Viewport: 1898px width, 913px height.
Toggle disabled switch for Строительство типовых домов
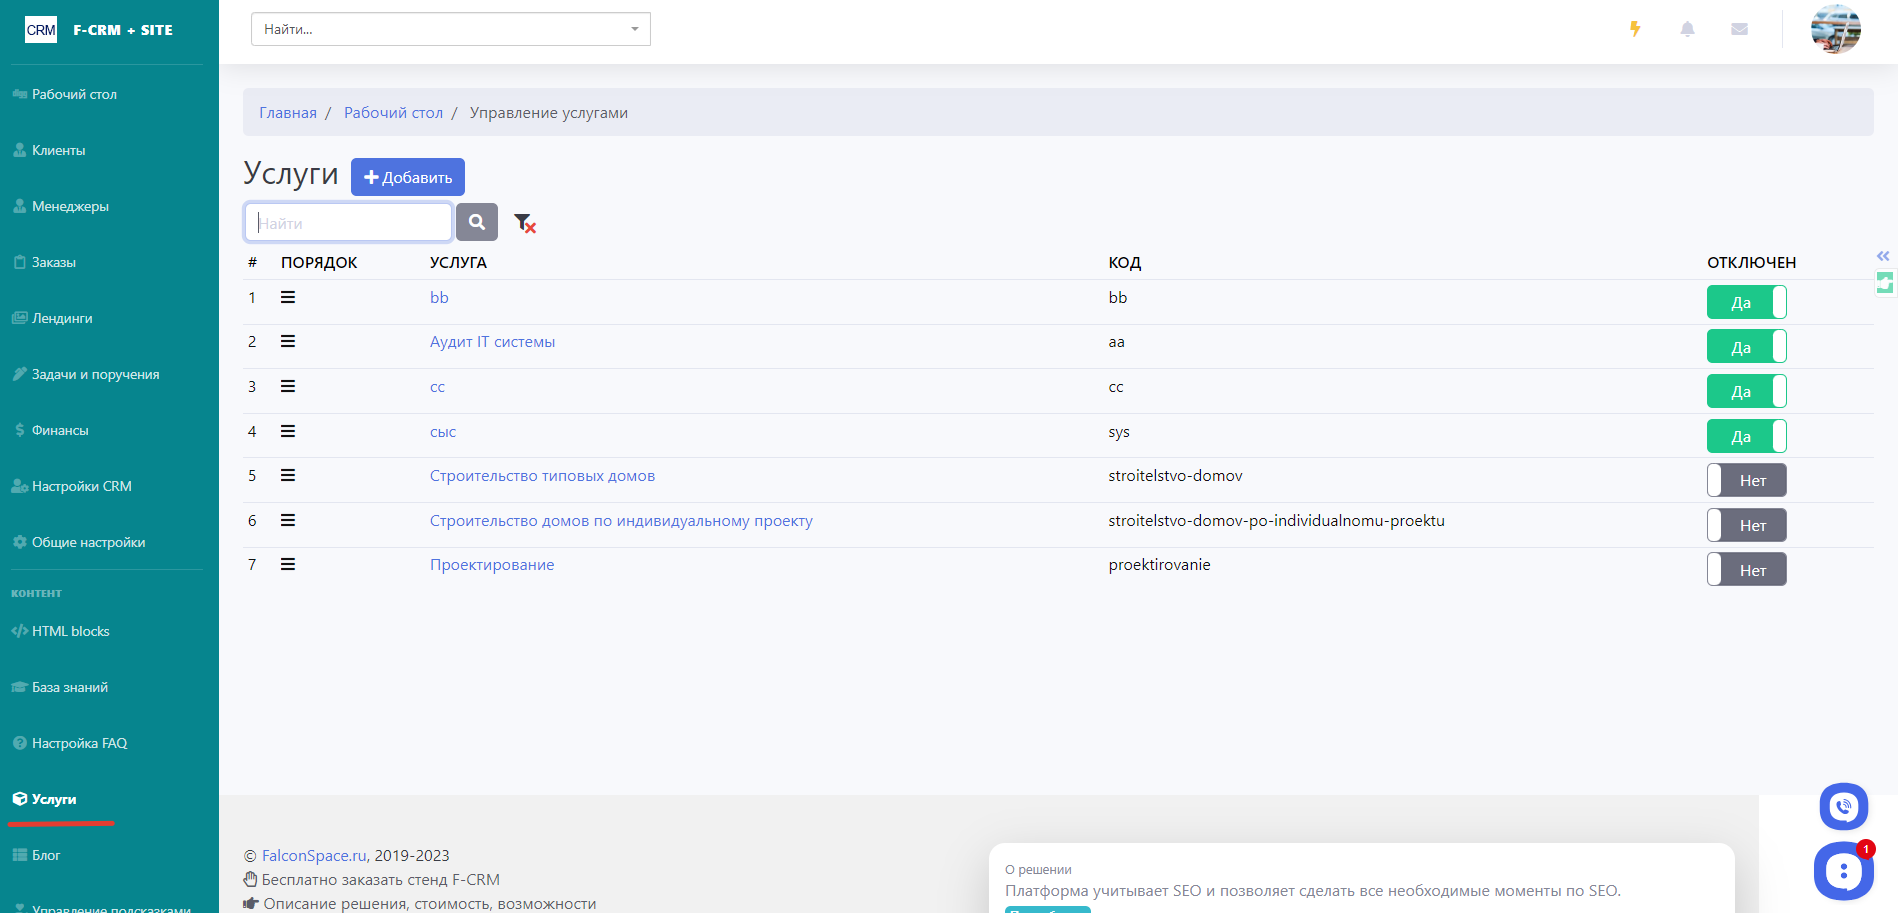[1745, 481]
